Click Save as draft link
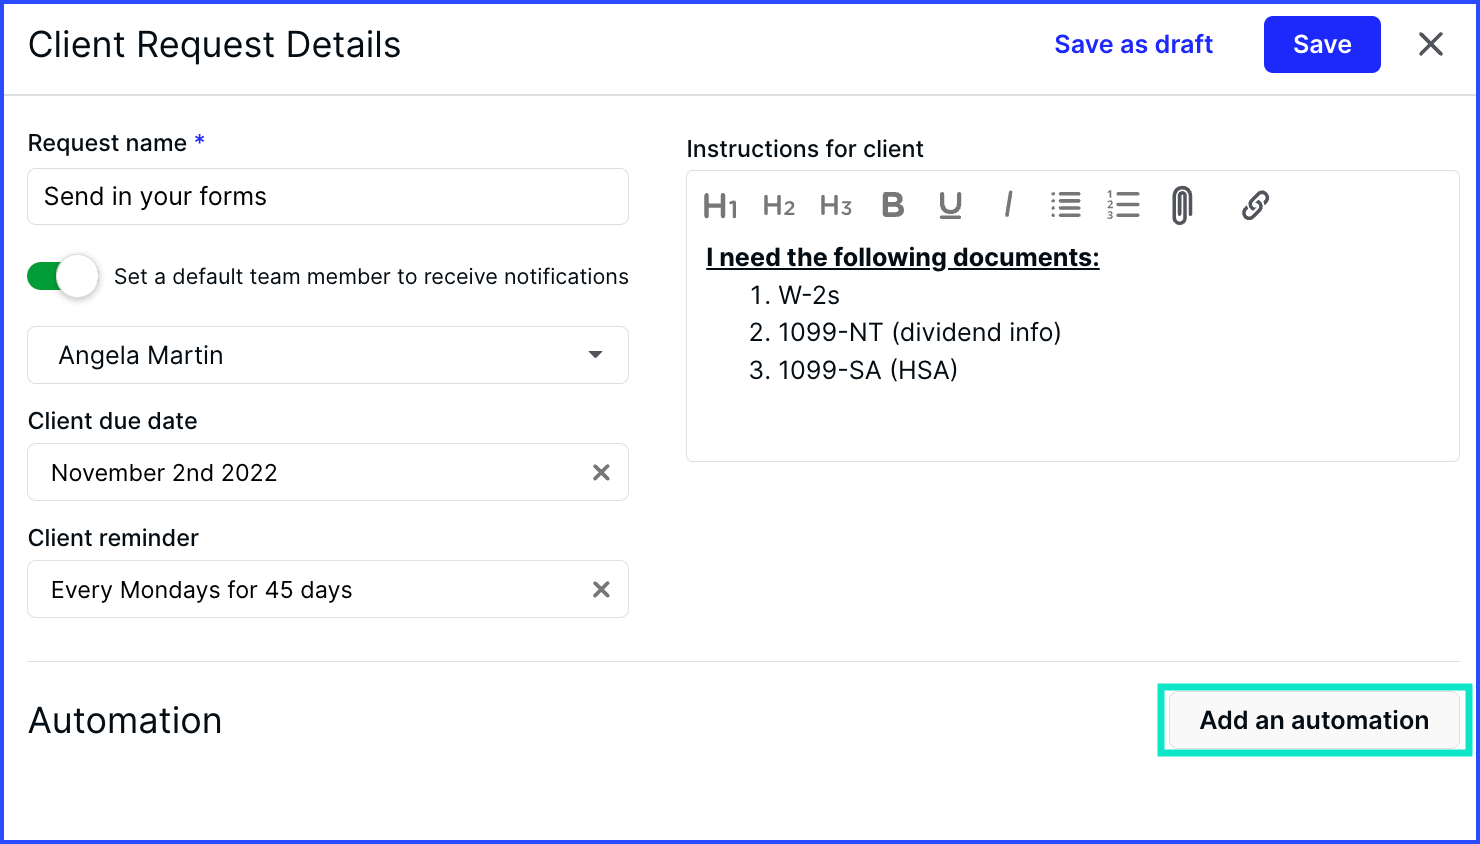The image size is (1480, 844). click(x=1134, y=44)
